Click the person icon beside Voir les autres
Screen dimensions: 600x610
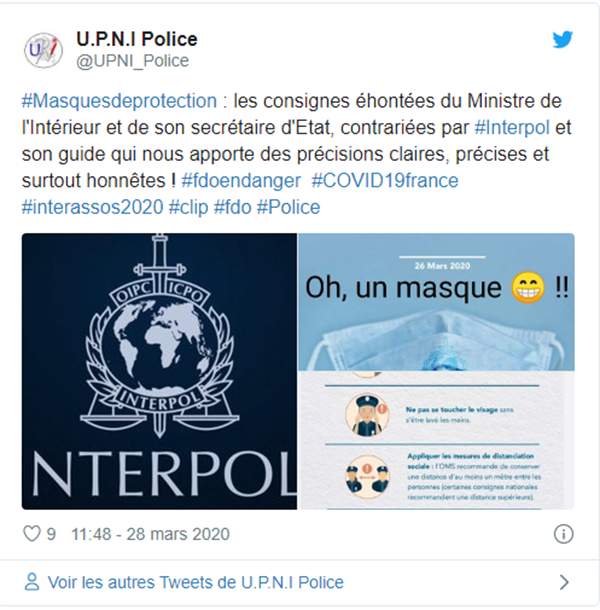point(32,582)
